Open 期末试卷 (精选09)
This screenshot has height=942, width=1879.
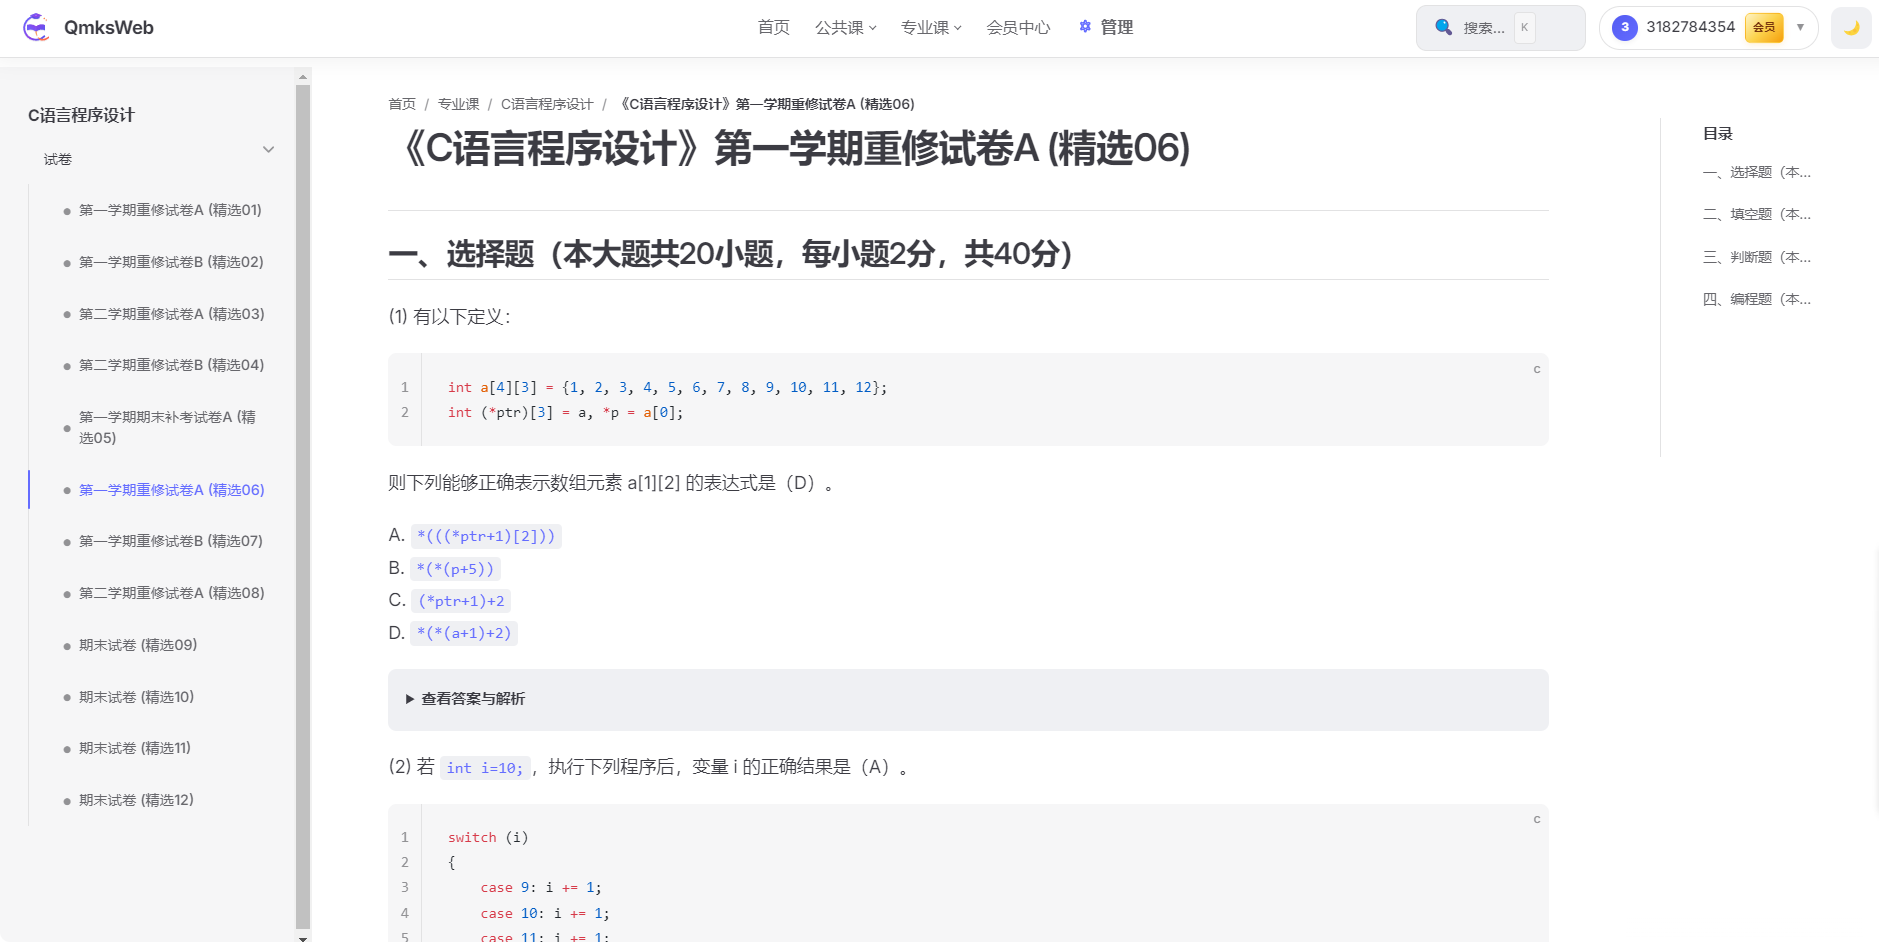click(x=138, y=645)
